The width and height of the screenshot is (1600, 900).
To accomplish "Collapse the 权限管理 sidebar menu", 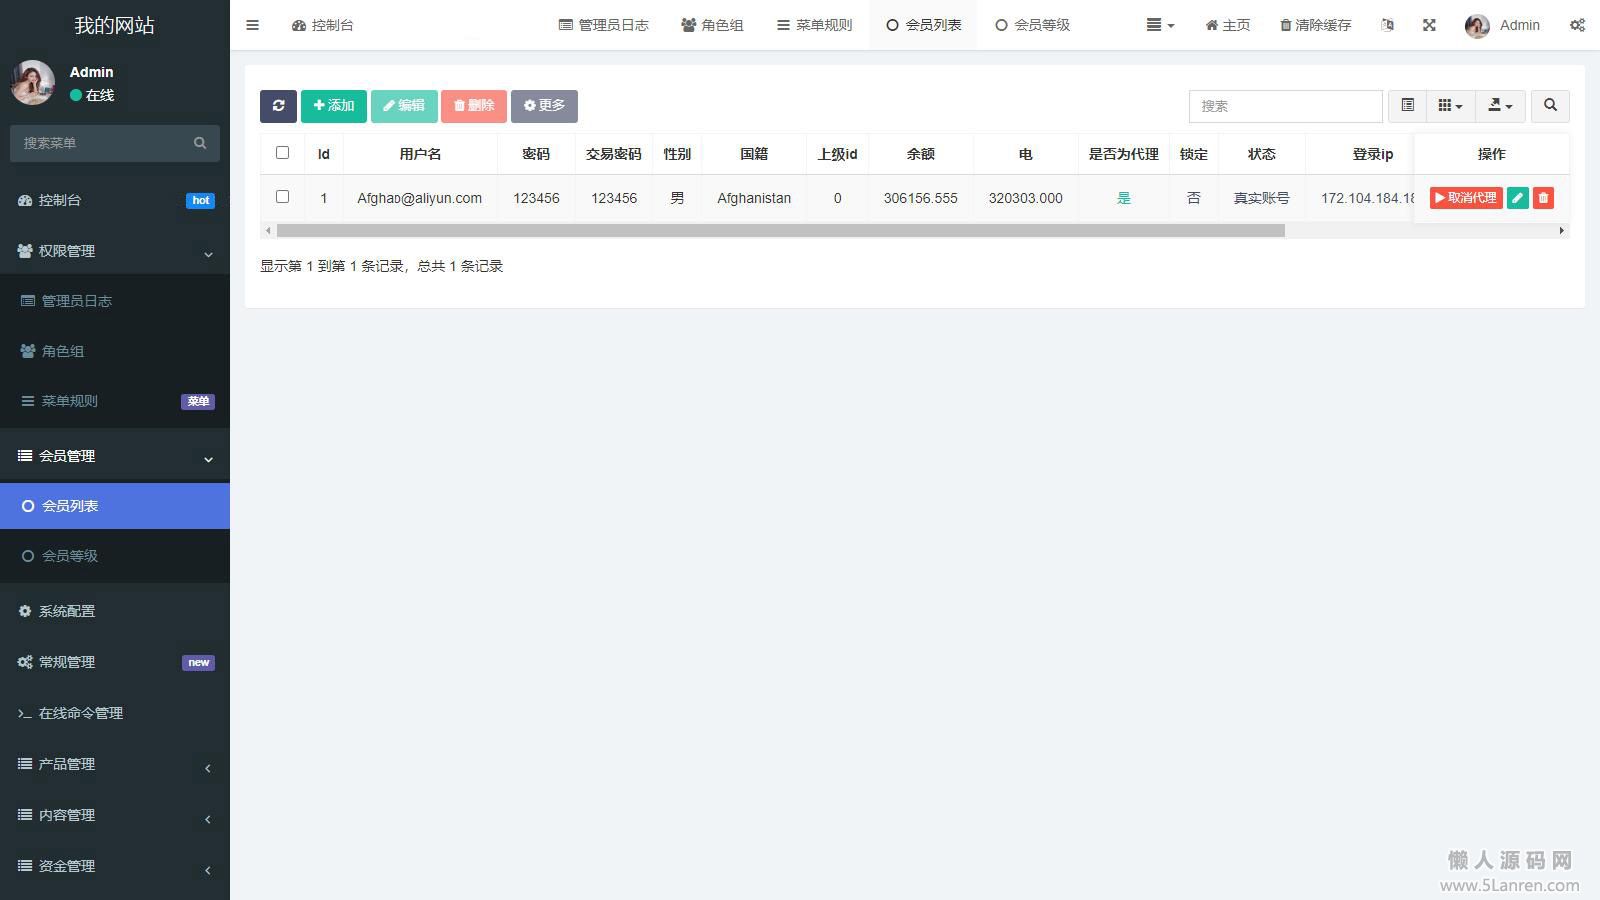I will pyautogui.click(x=115, y=251).
